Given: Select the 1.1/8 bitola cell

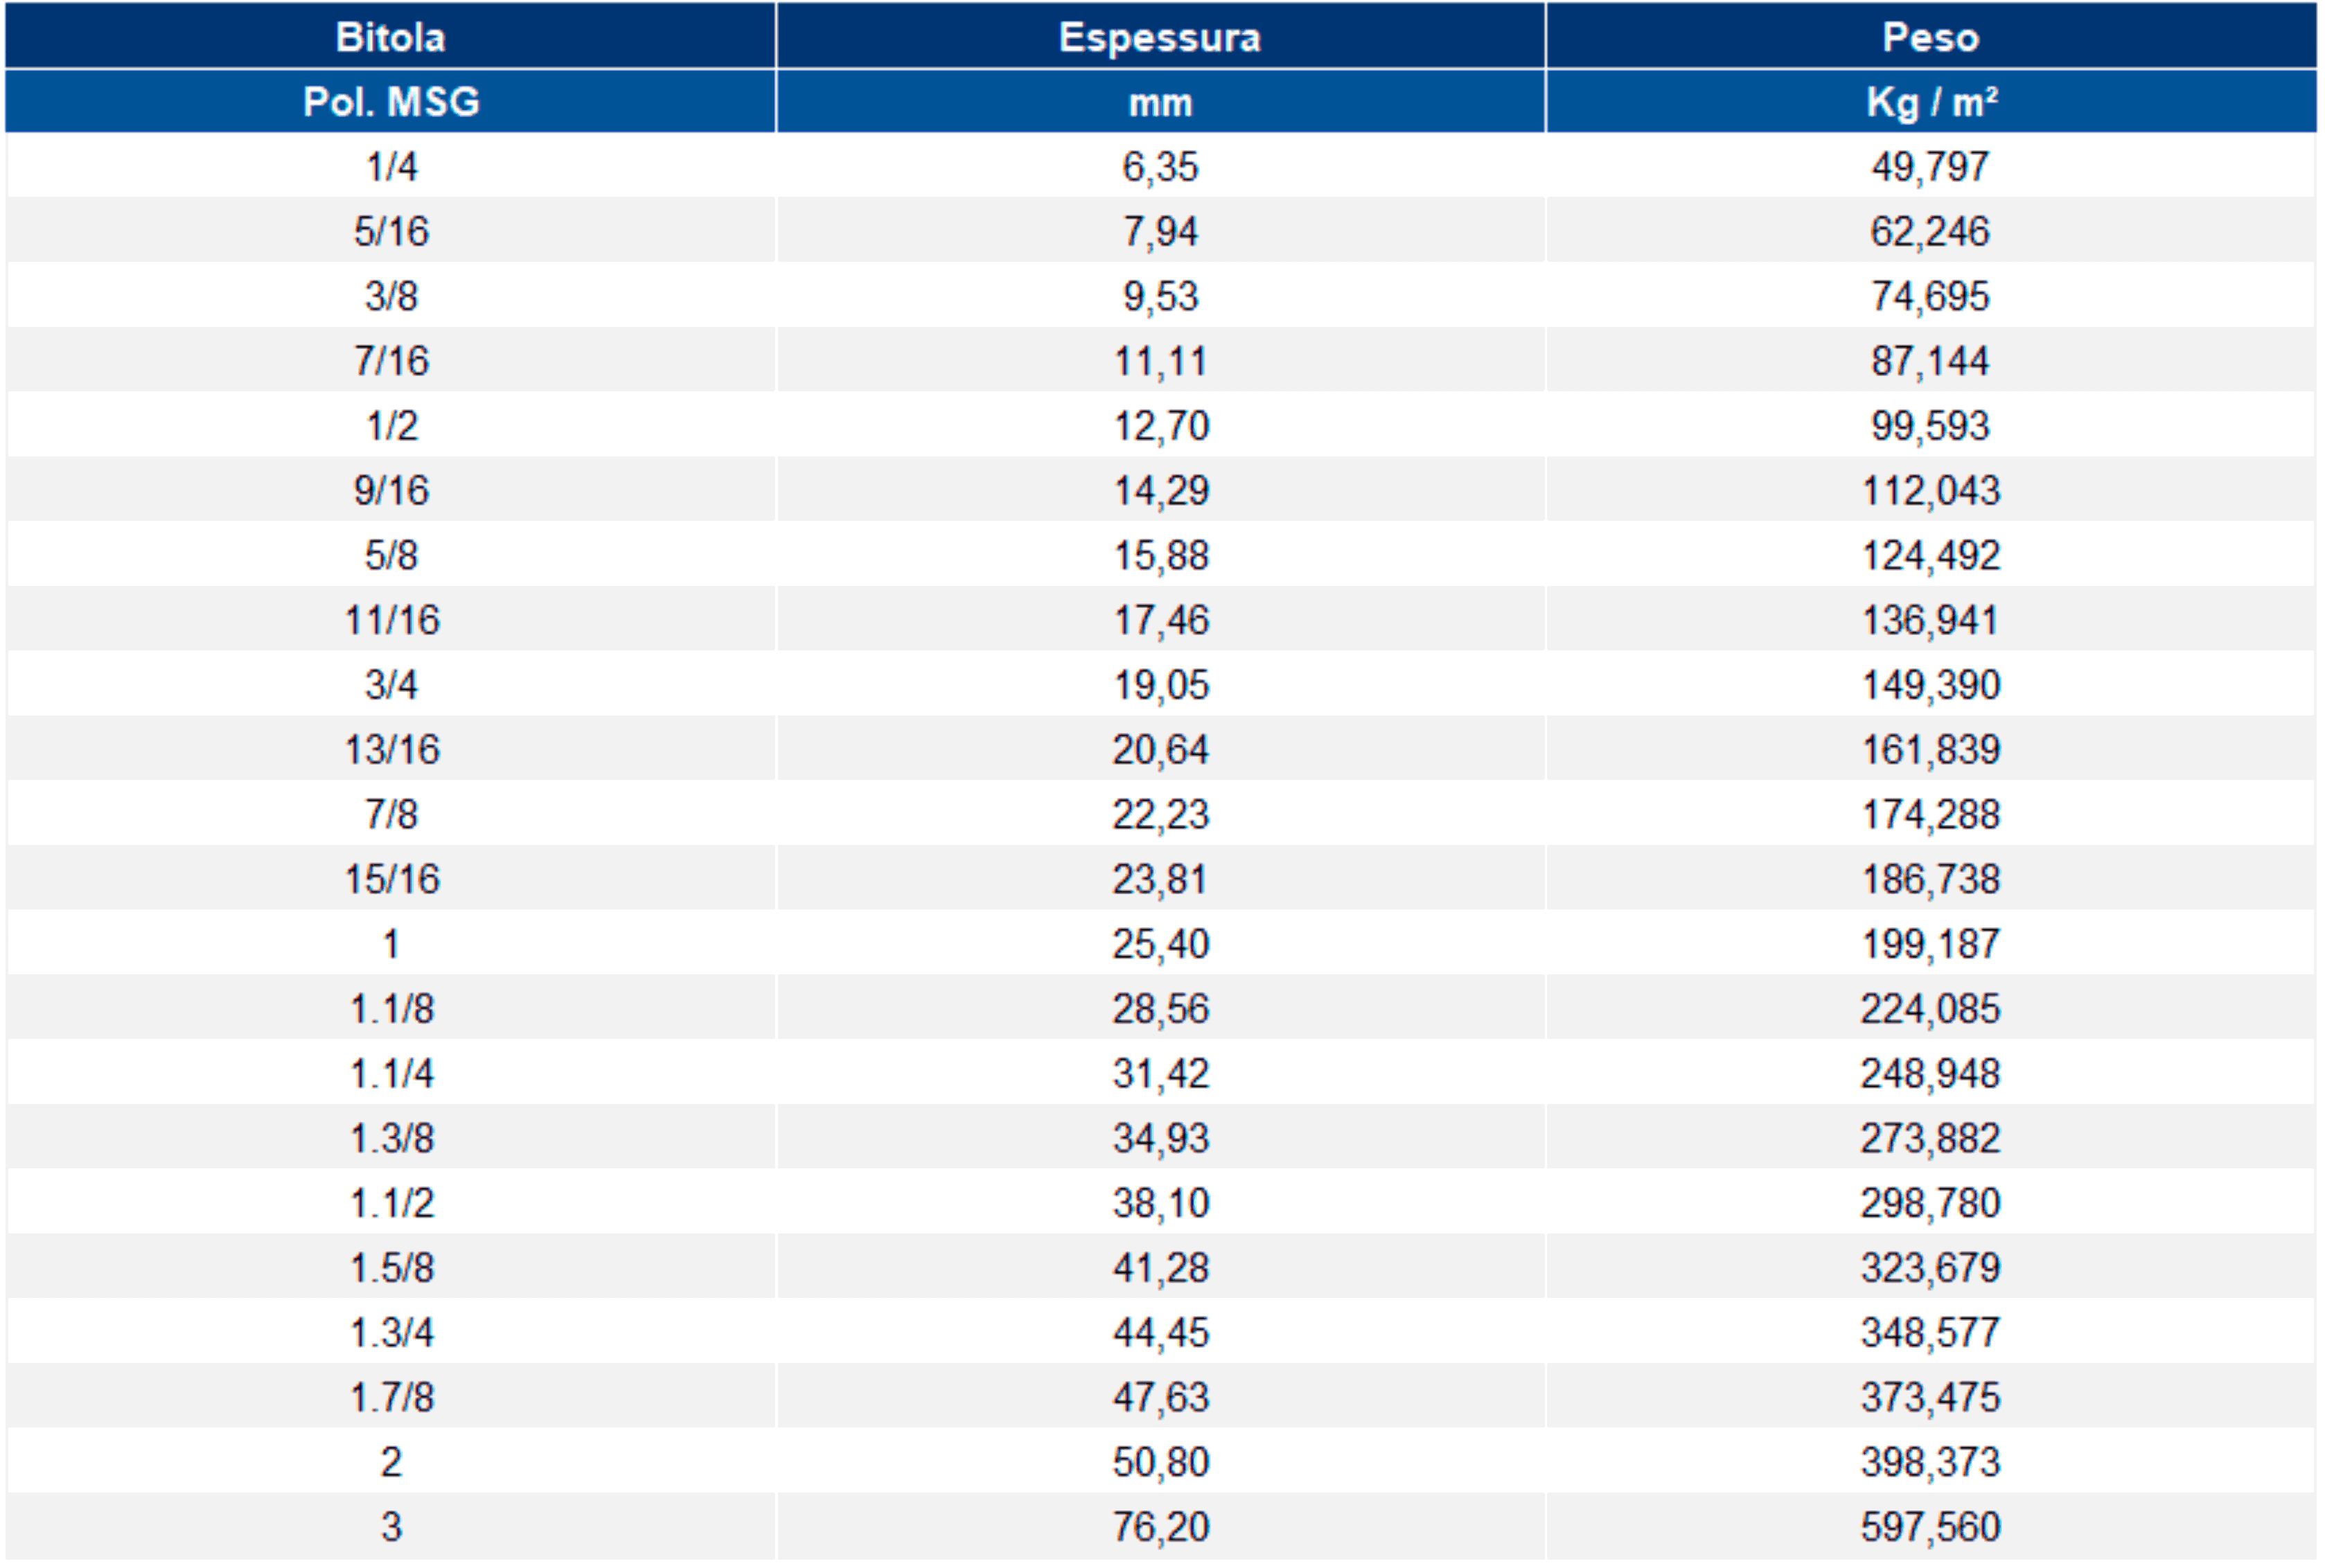Looking at the screenshot, I should (x=391, y=1008).
